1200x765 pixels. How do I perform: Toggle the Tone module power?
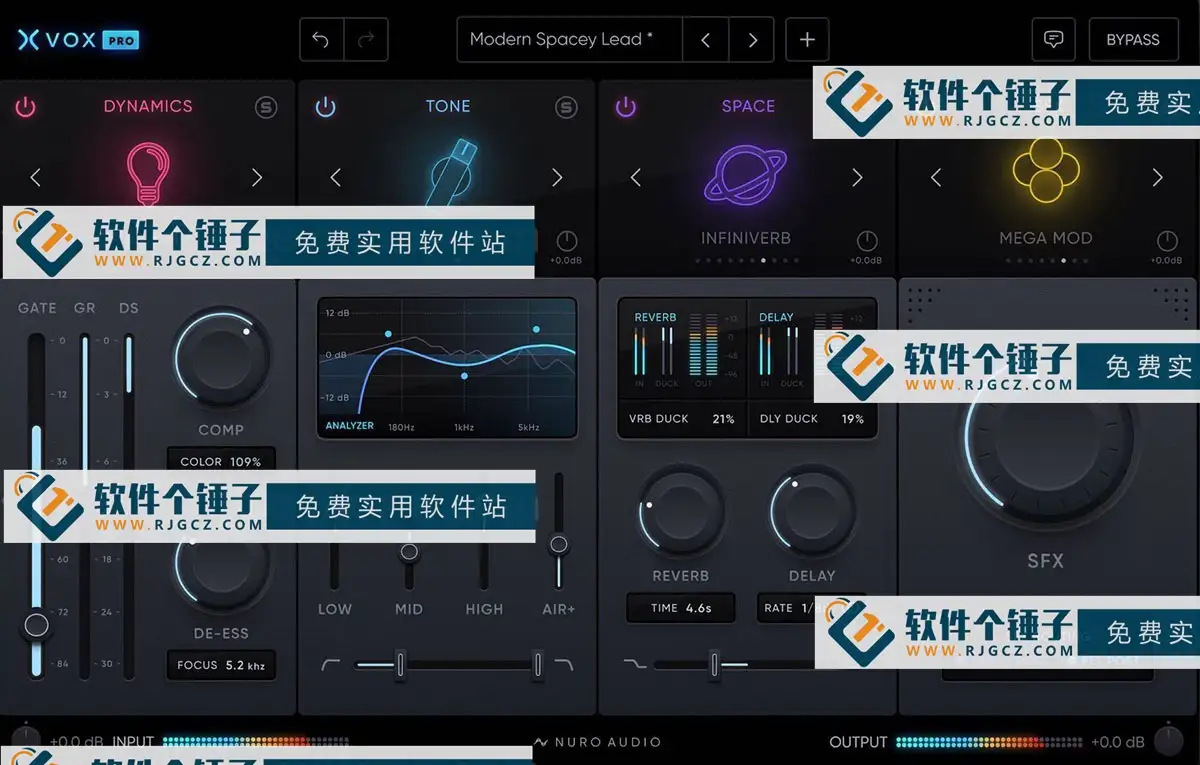(326, 107)
